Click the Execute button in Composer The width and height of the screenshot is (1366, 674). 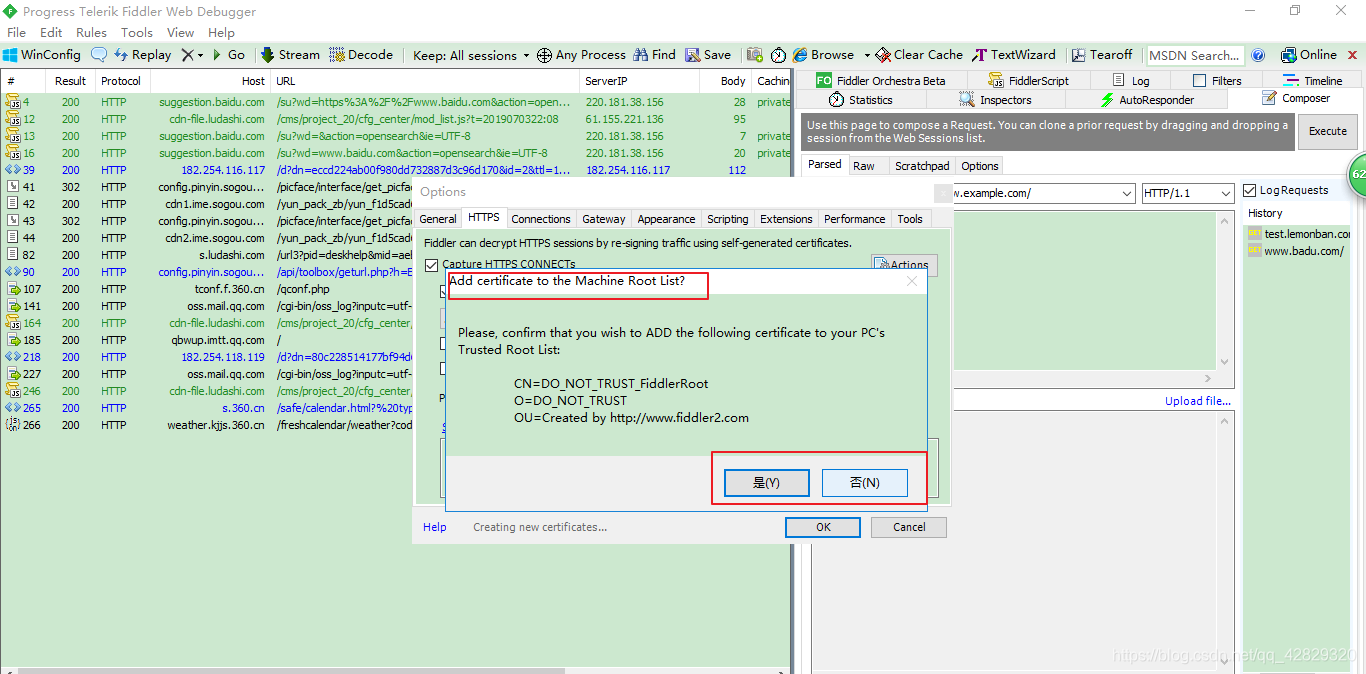tap(1327, 131)
